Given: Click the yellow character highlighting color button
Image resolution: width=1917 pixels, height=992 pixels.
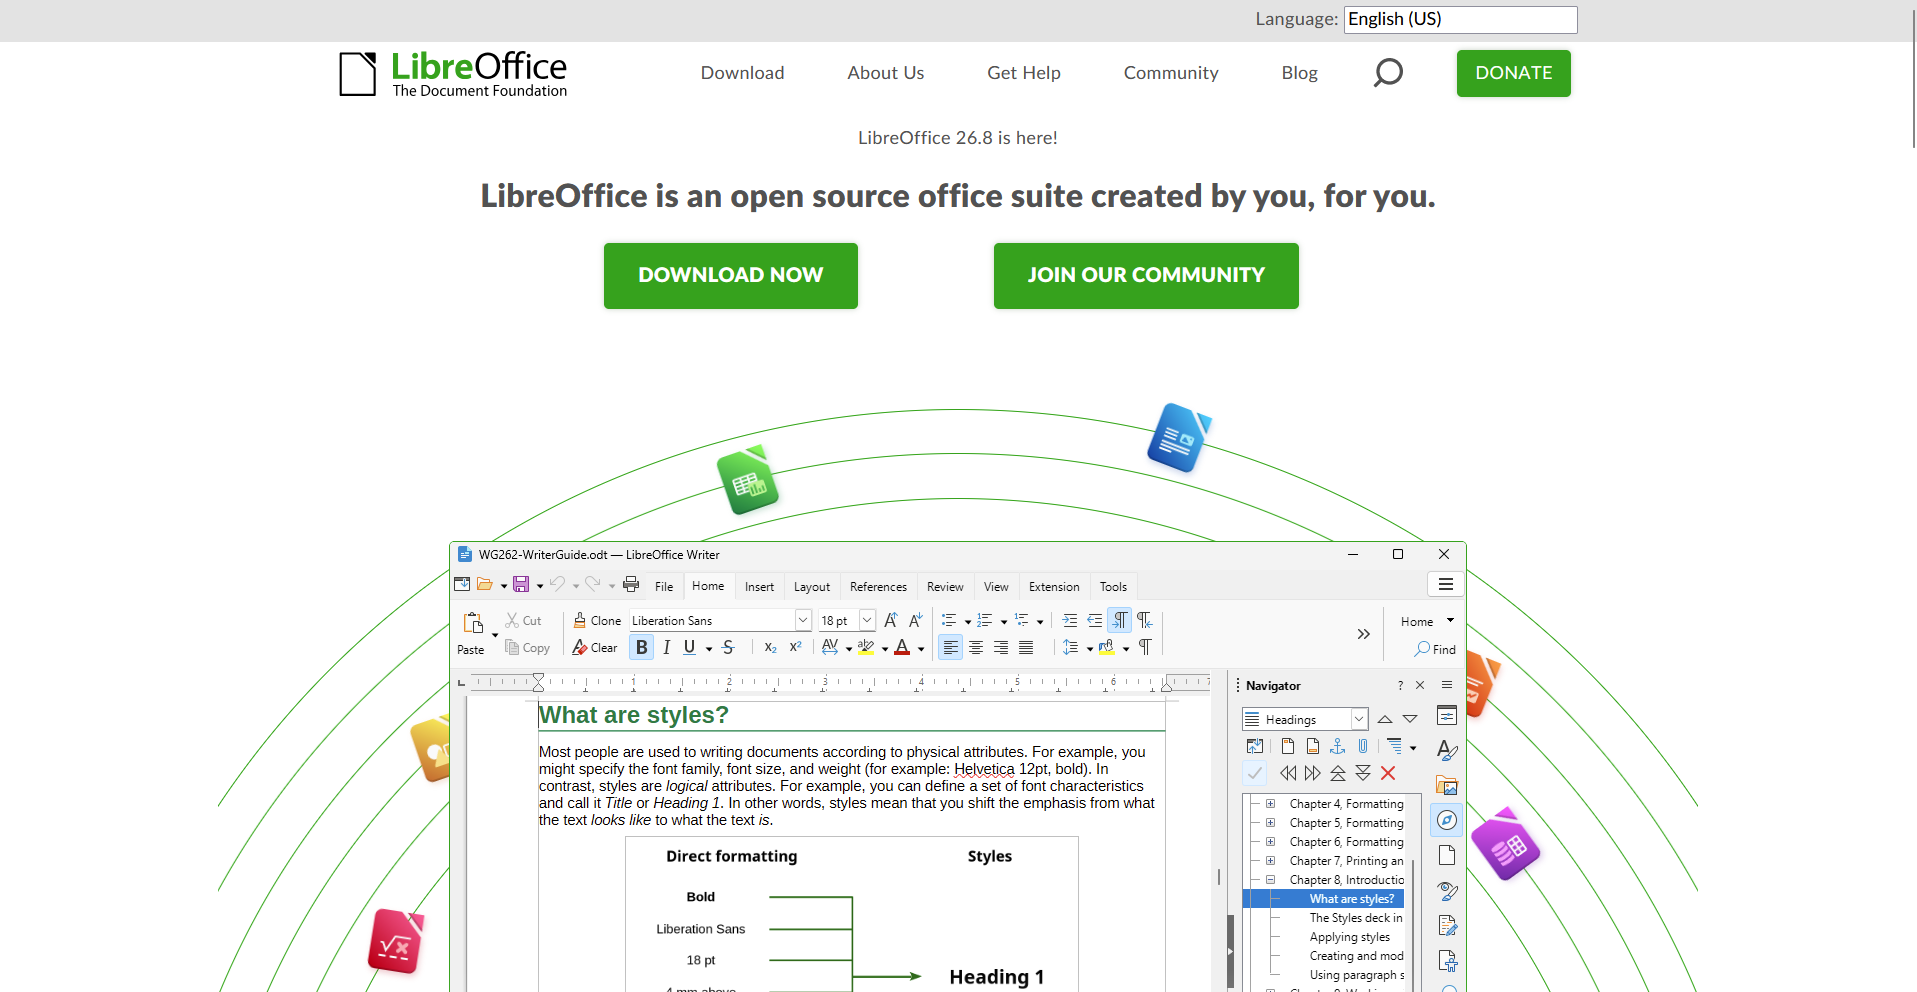Looking at the screenshot, I should tap(866, 648).
